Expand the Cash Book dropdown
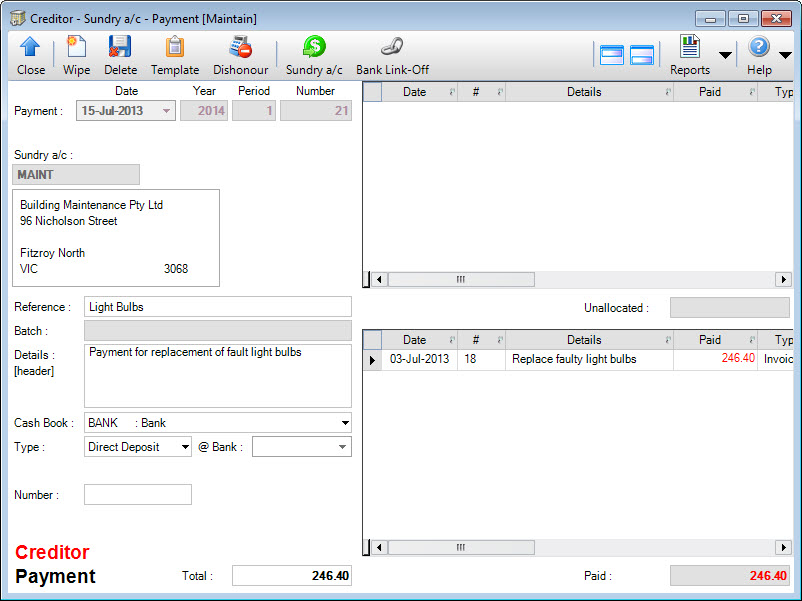The height and width of the screenshot is (601, 802). (x=344, y=423)
